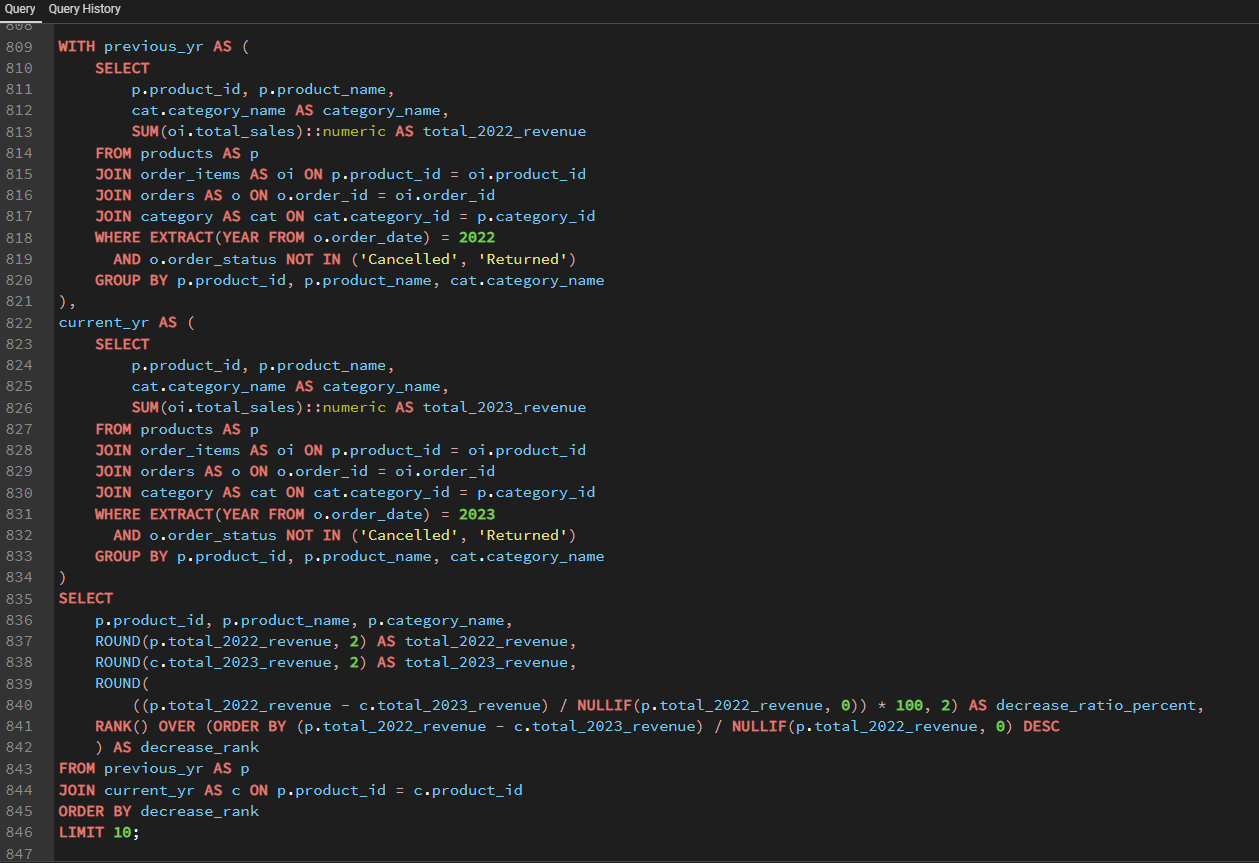The image size is (1259, 863).
Task: Click the FROM previous_yr AS p line
Action: click(154, 769)
